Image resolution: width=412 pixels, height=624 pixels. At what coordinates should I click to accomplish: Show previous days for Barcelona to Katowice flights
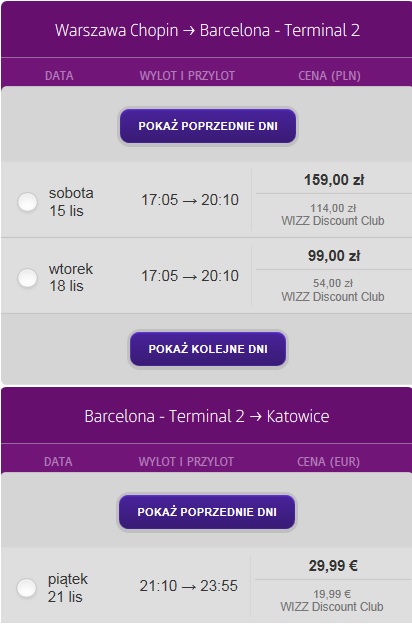207,512
